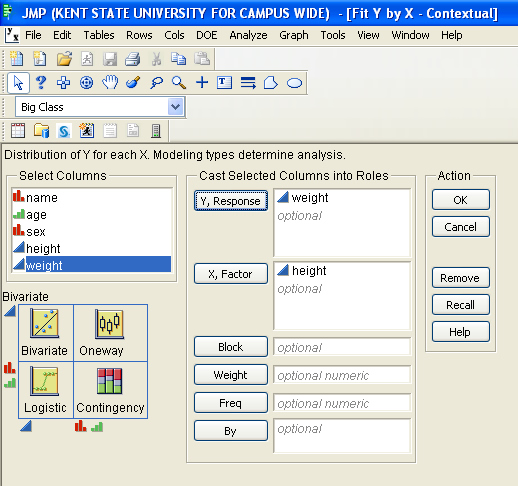Select weight in the Y Response box
518x486 pixels.
[x=303, y=198]
